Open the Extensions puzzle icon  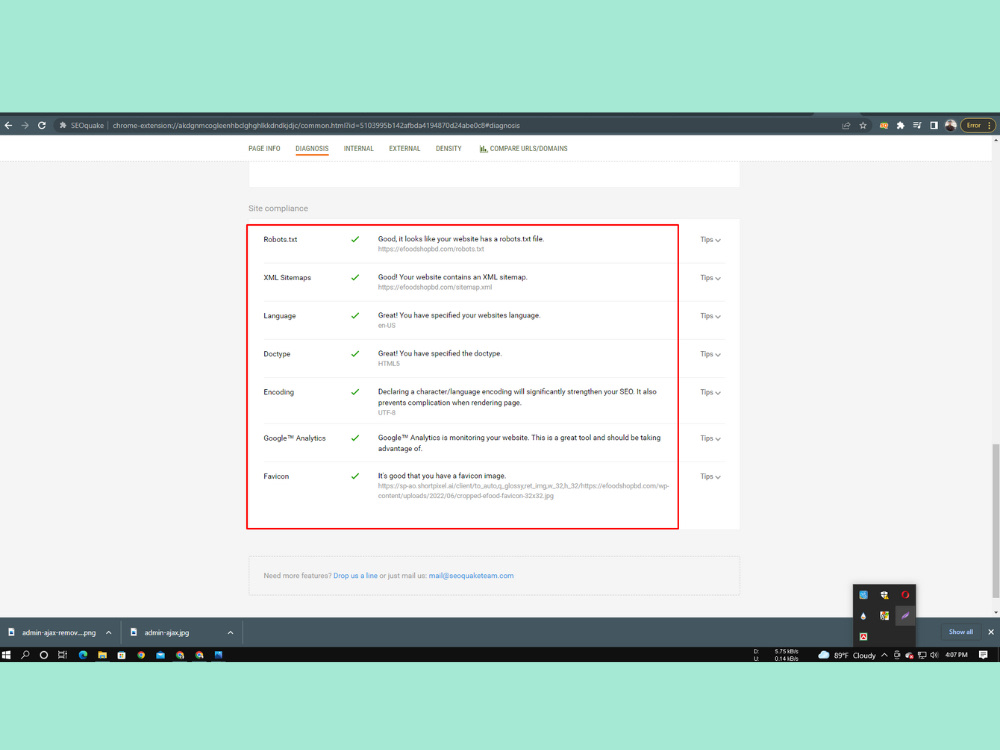point(901,126)
